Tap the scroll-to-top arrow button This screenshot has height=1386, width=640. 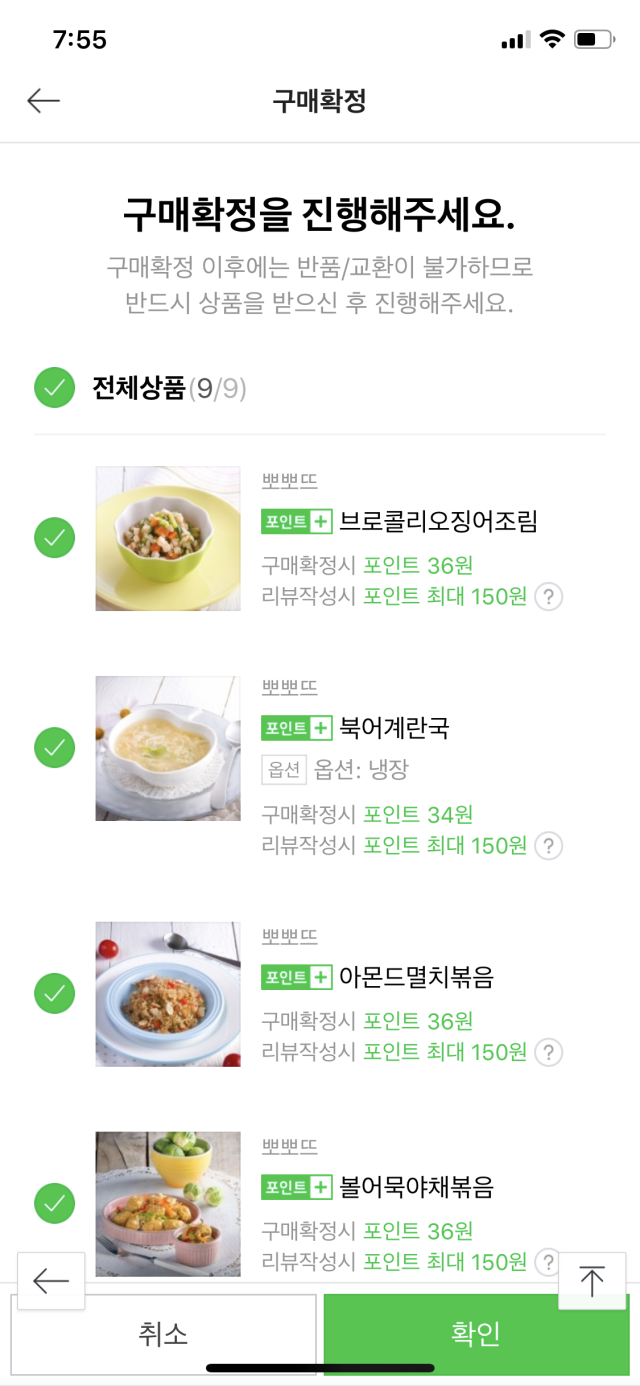(592, 1281)
